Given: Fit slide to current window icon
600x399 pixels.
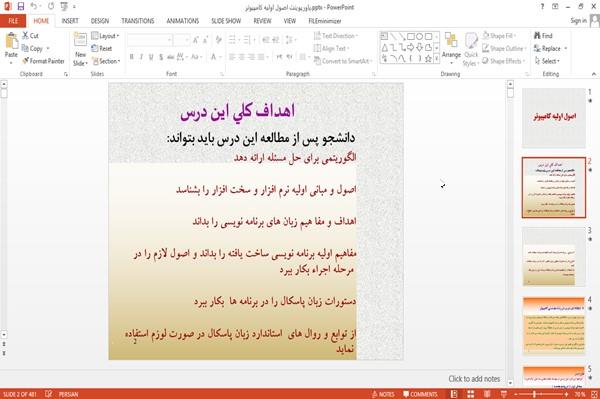Looking at the screenshot, I should coord(594,394).
